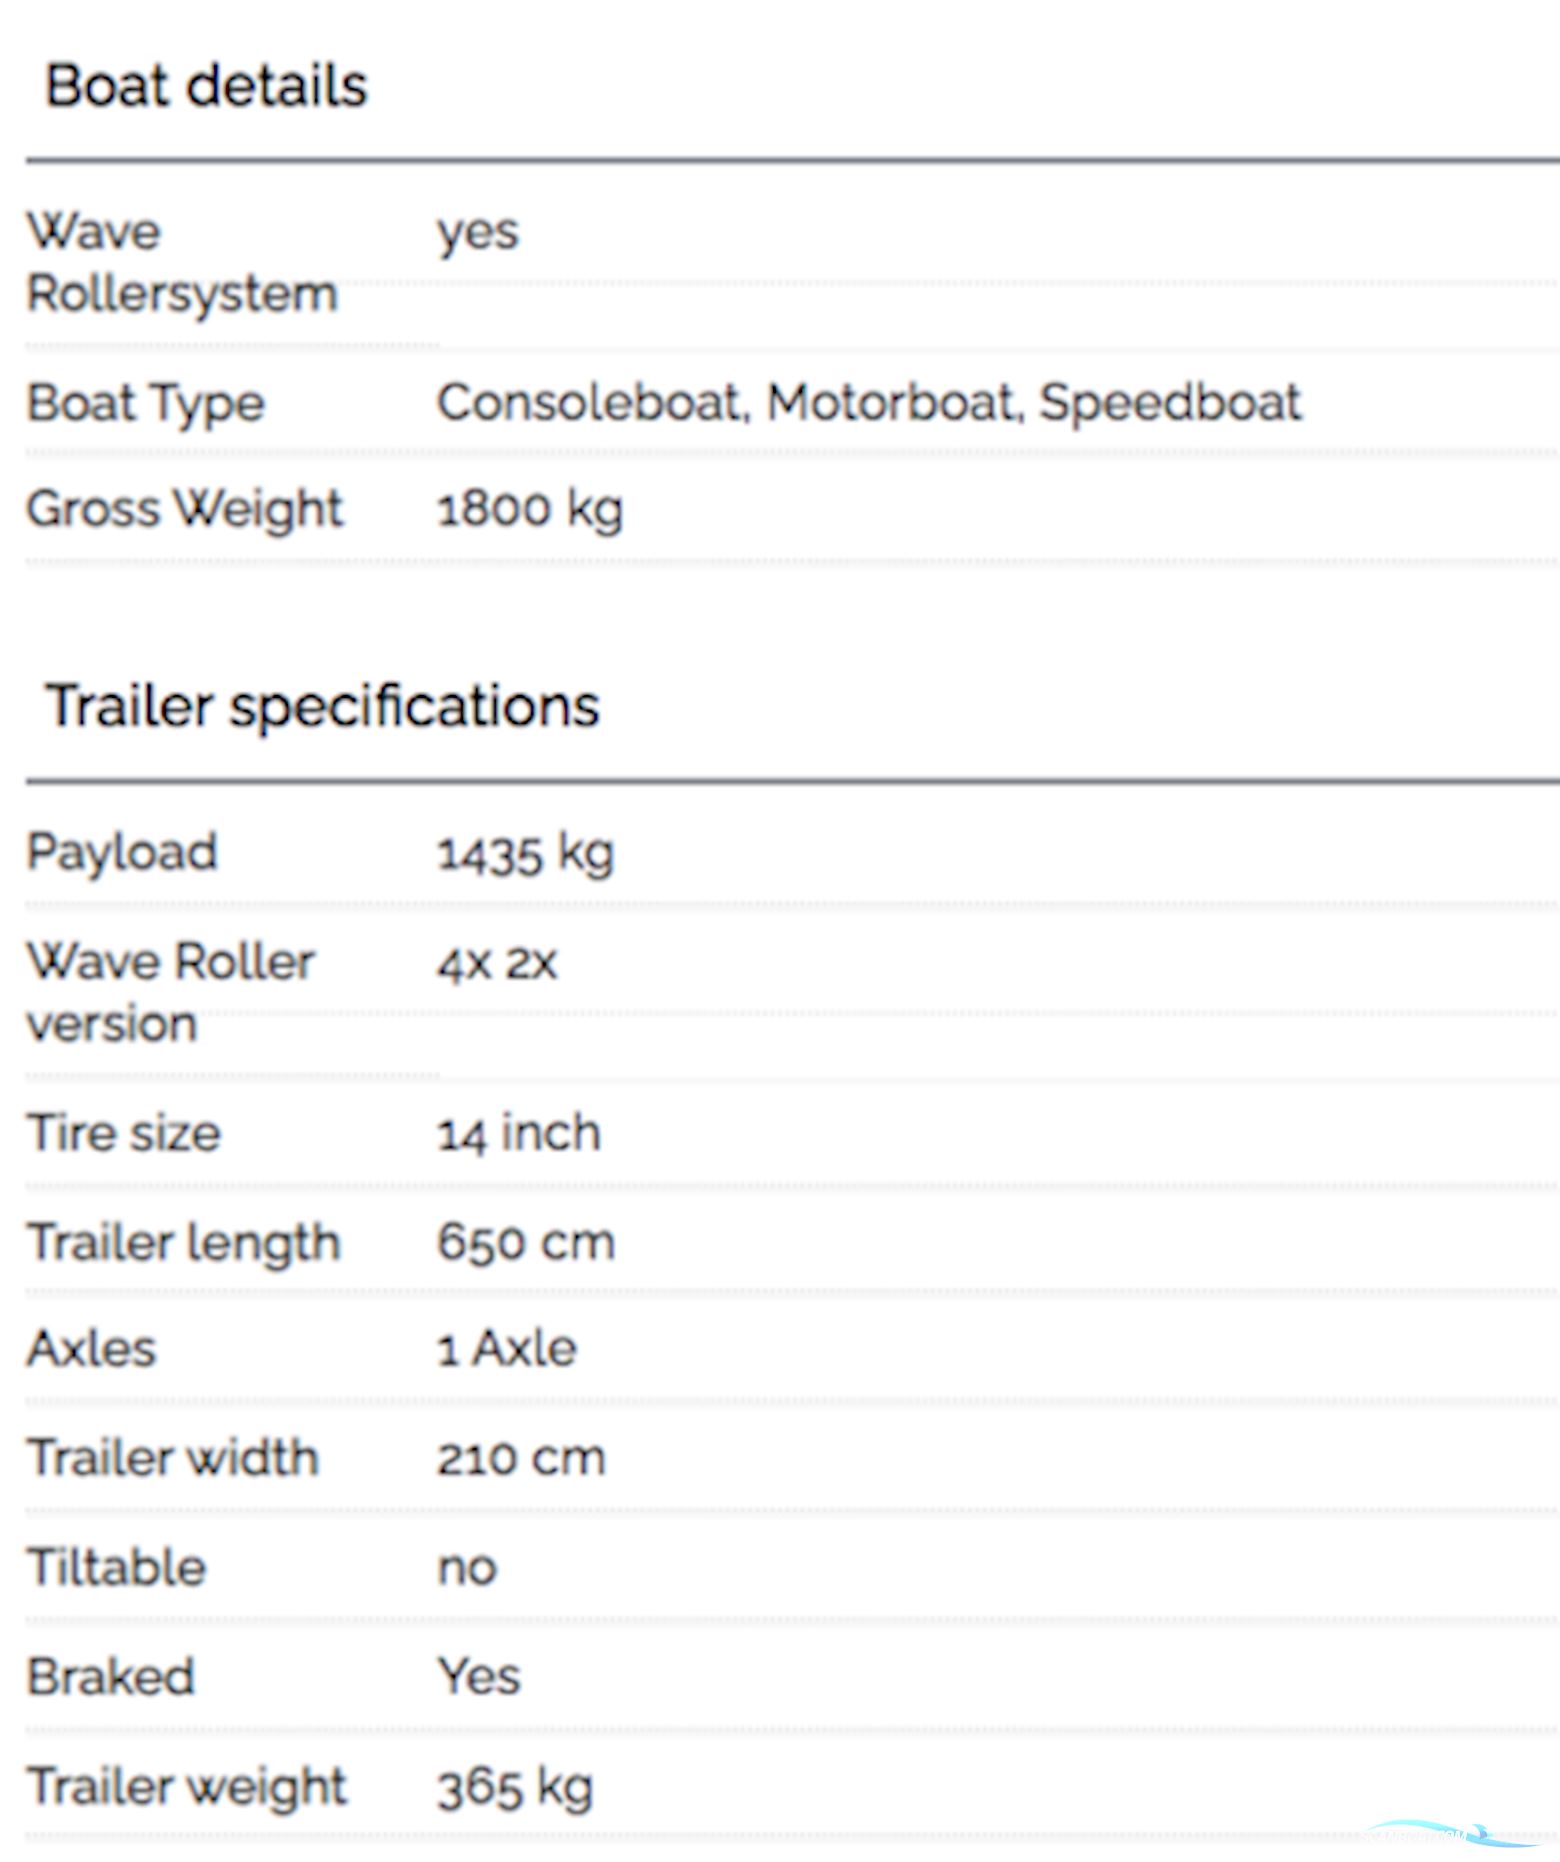Image resolution: width=1560 pixels, height=1862 pixels.
Task: Click the Boat details heading
Action: point(206,86)
